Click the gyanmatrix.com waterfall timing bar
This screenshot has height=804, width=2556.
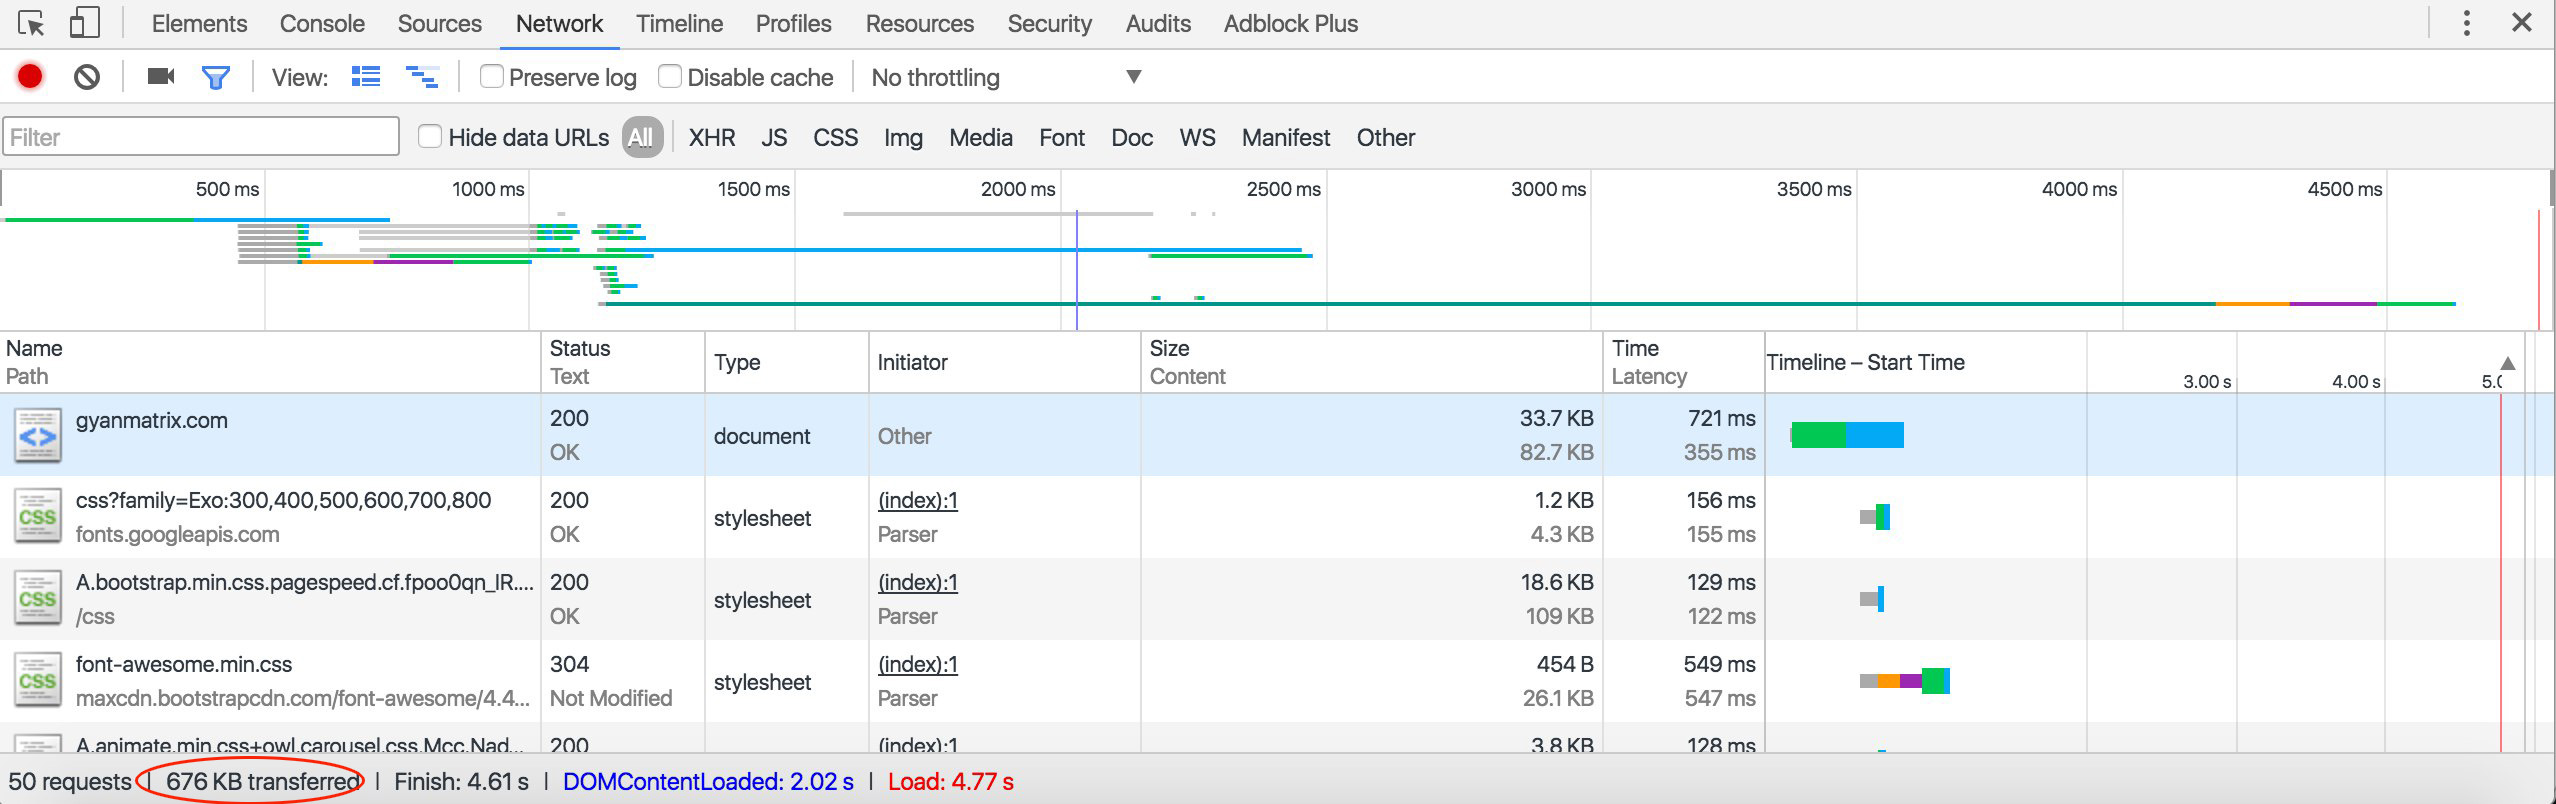(x=1847, y=435)
